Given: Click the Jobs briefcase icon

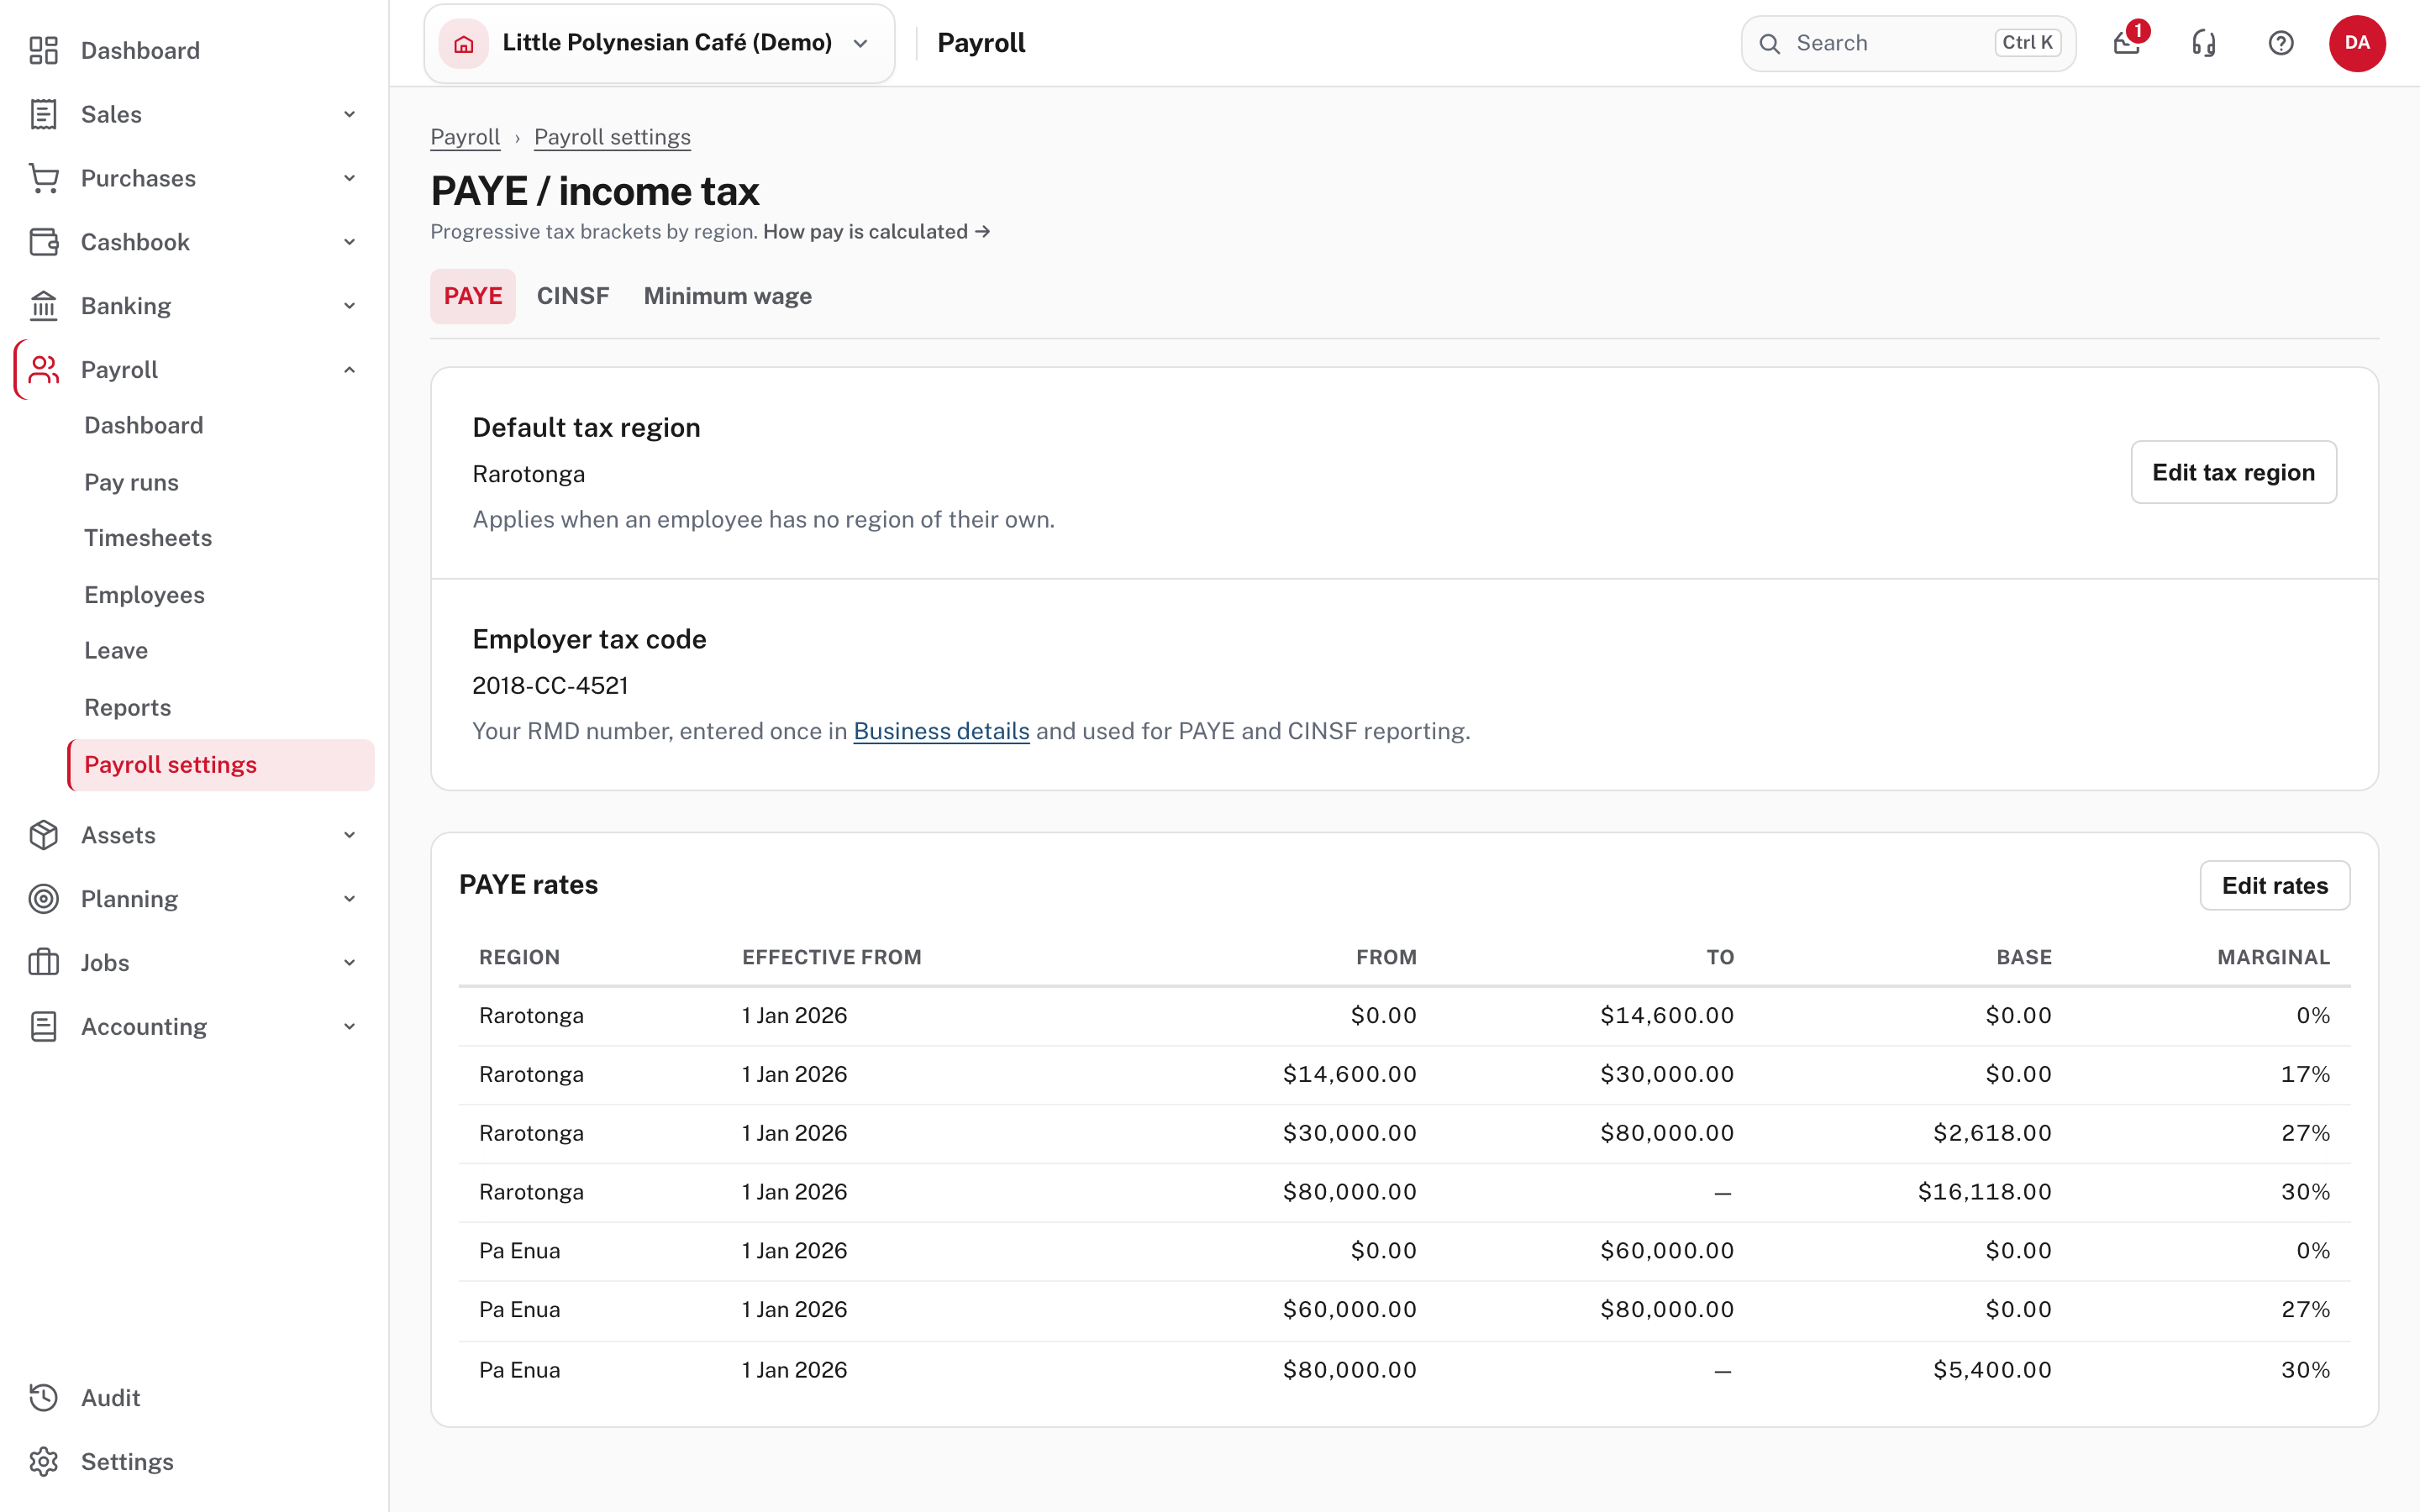Looking at the screenshot, I should pos(43,963).
